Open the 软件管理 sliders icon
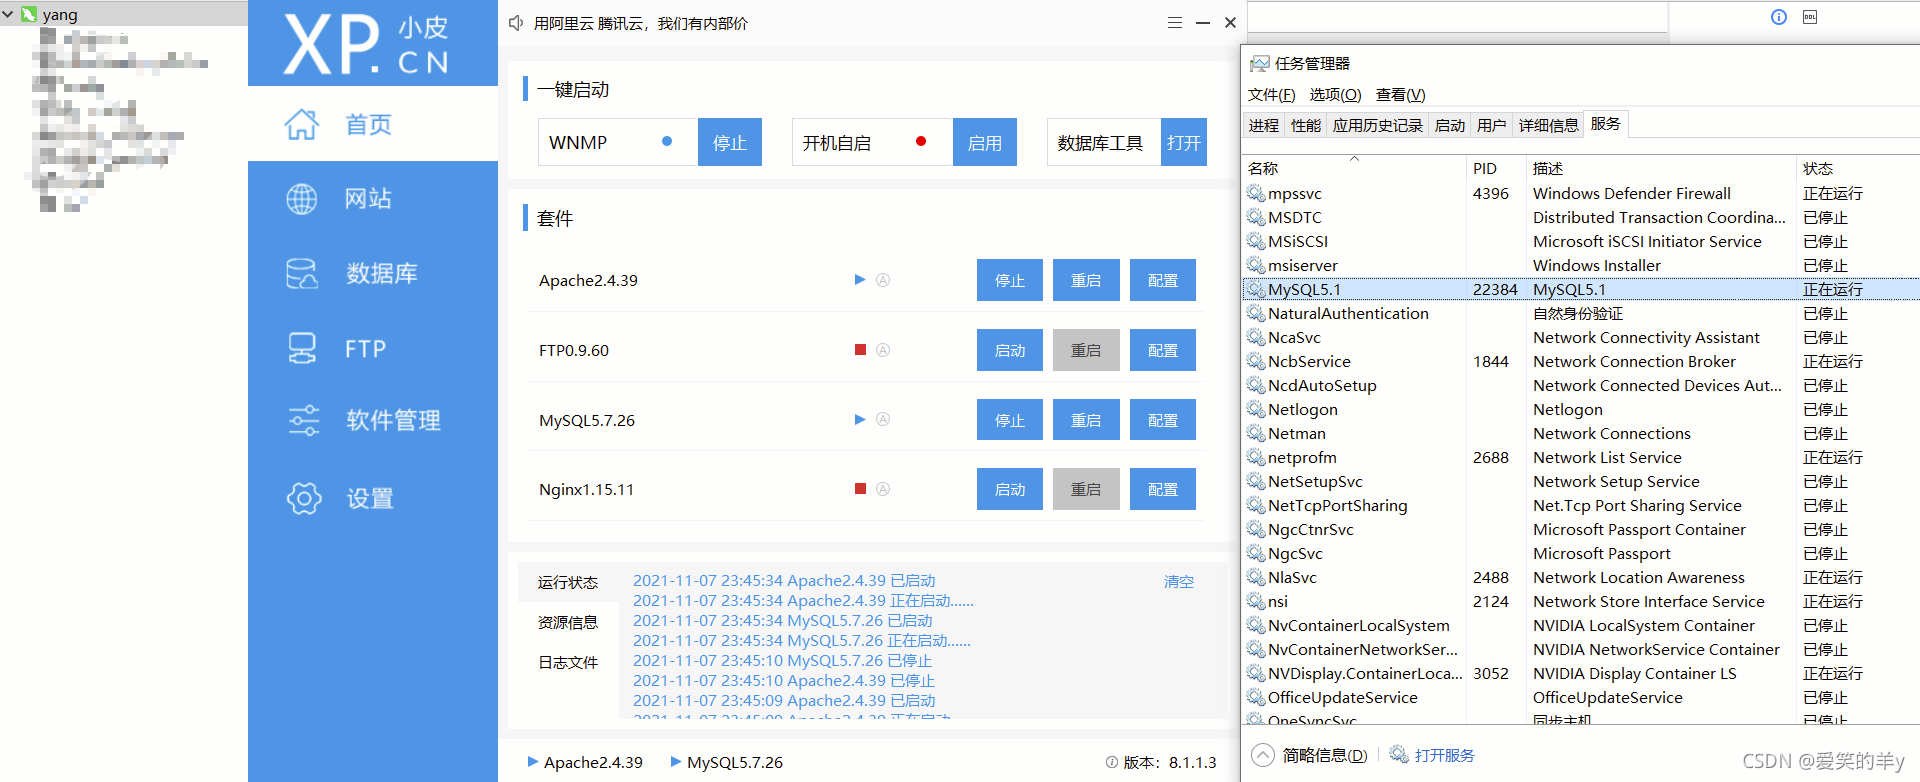The image size is (1920, 782). pos(303,420)
